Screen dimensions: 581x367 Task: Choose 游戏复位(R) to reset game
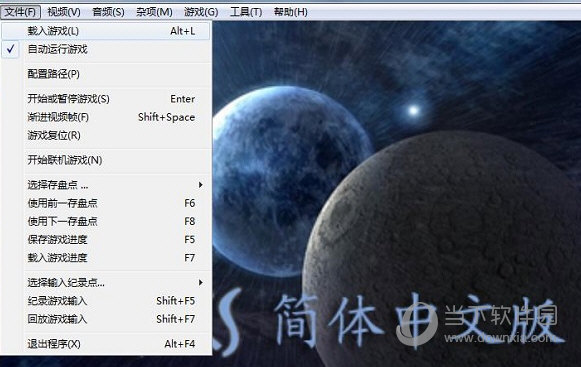click(x=106, y=135)
